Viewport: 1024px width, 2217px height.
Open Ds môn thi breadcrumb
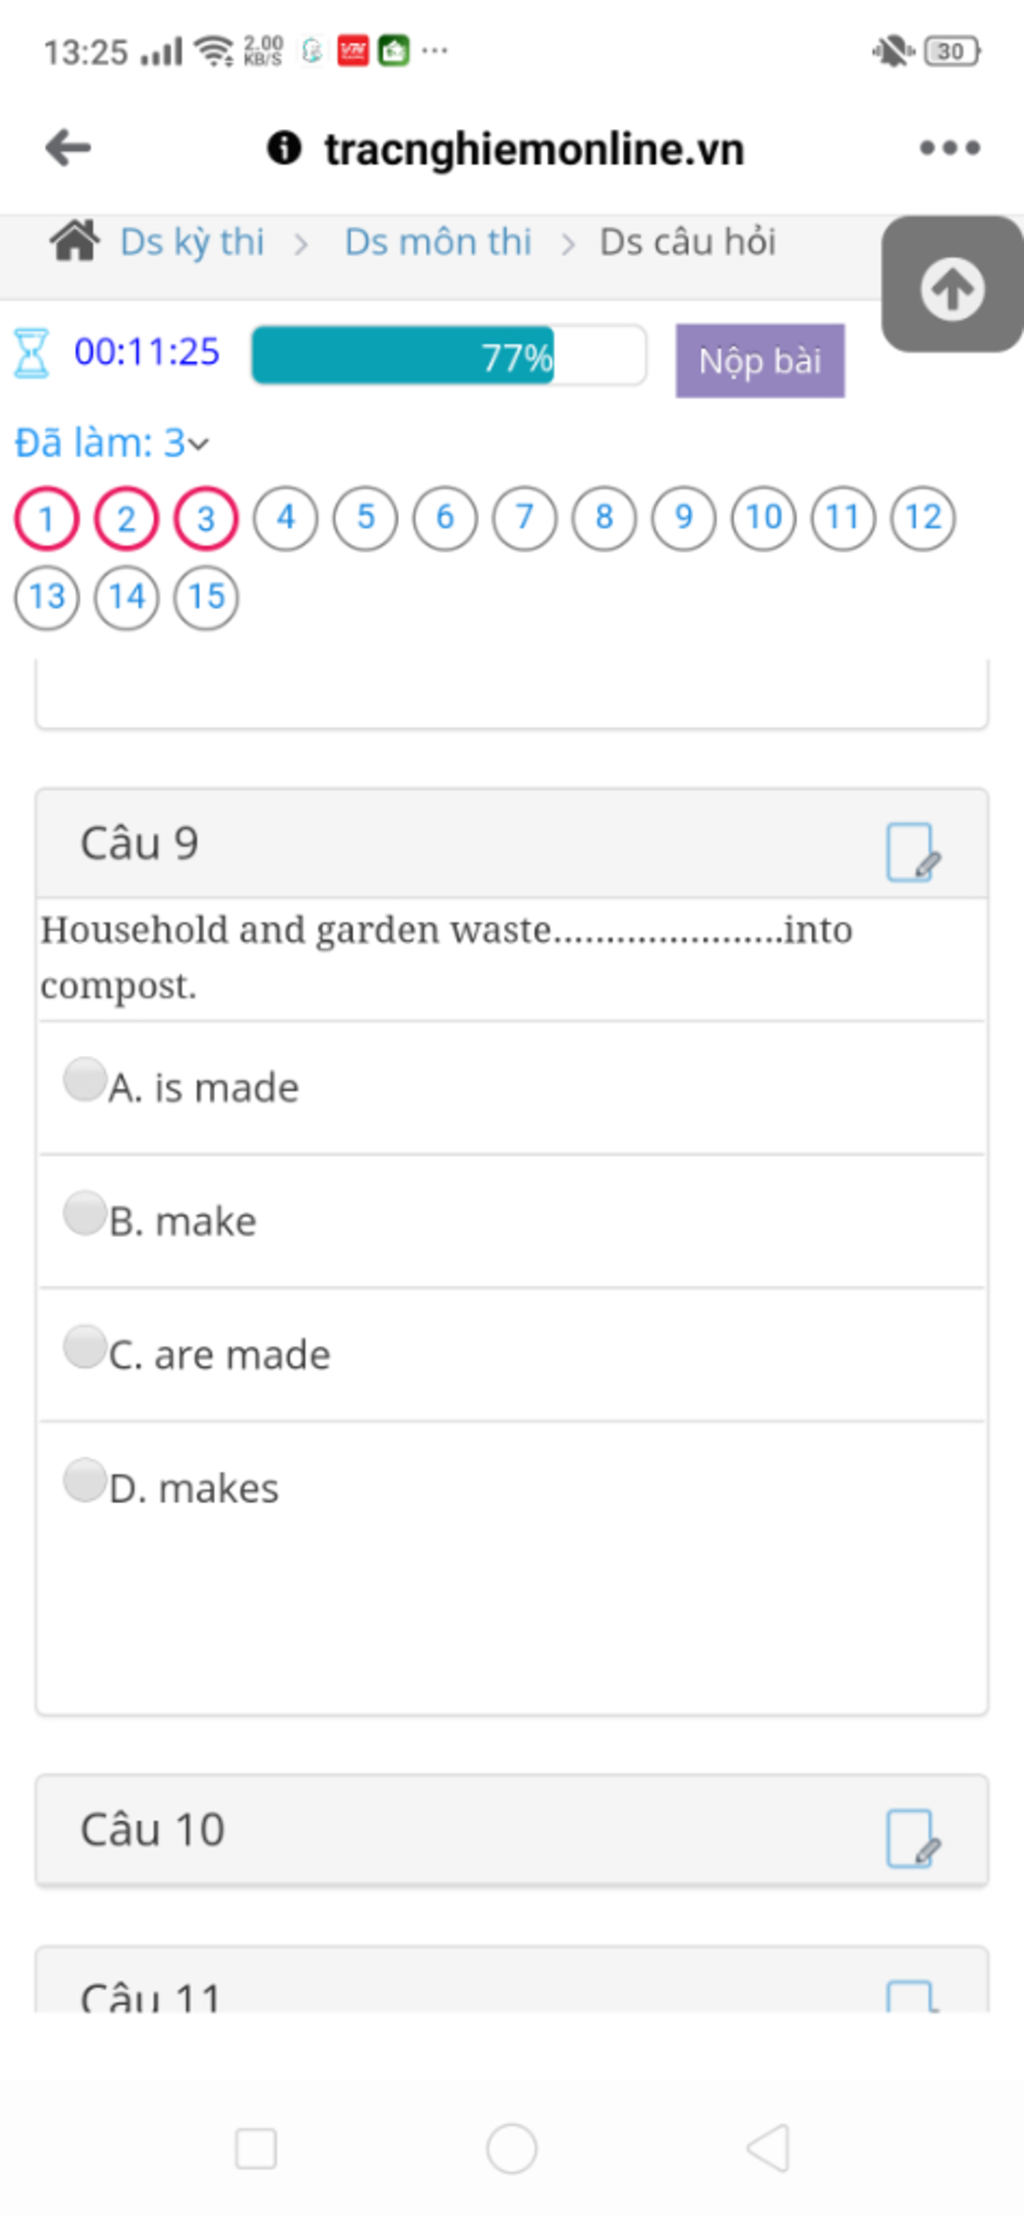pos(438,242)
